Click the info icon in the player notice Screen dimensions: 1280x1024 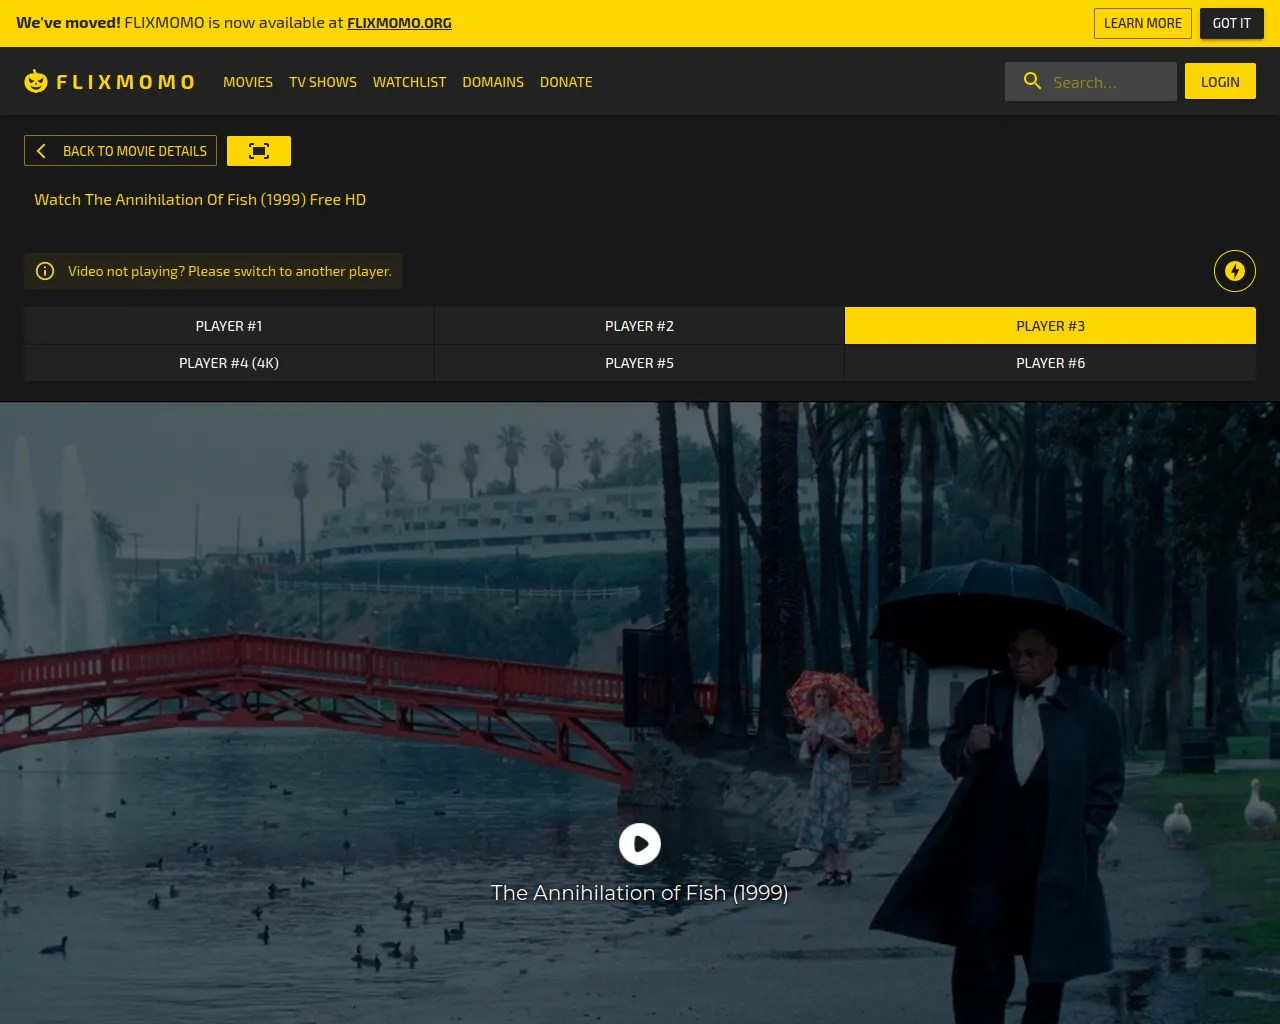click(x=45, y=271)
